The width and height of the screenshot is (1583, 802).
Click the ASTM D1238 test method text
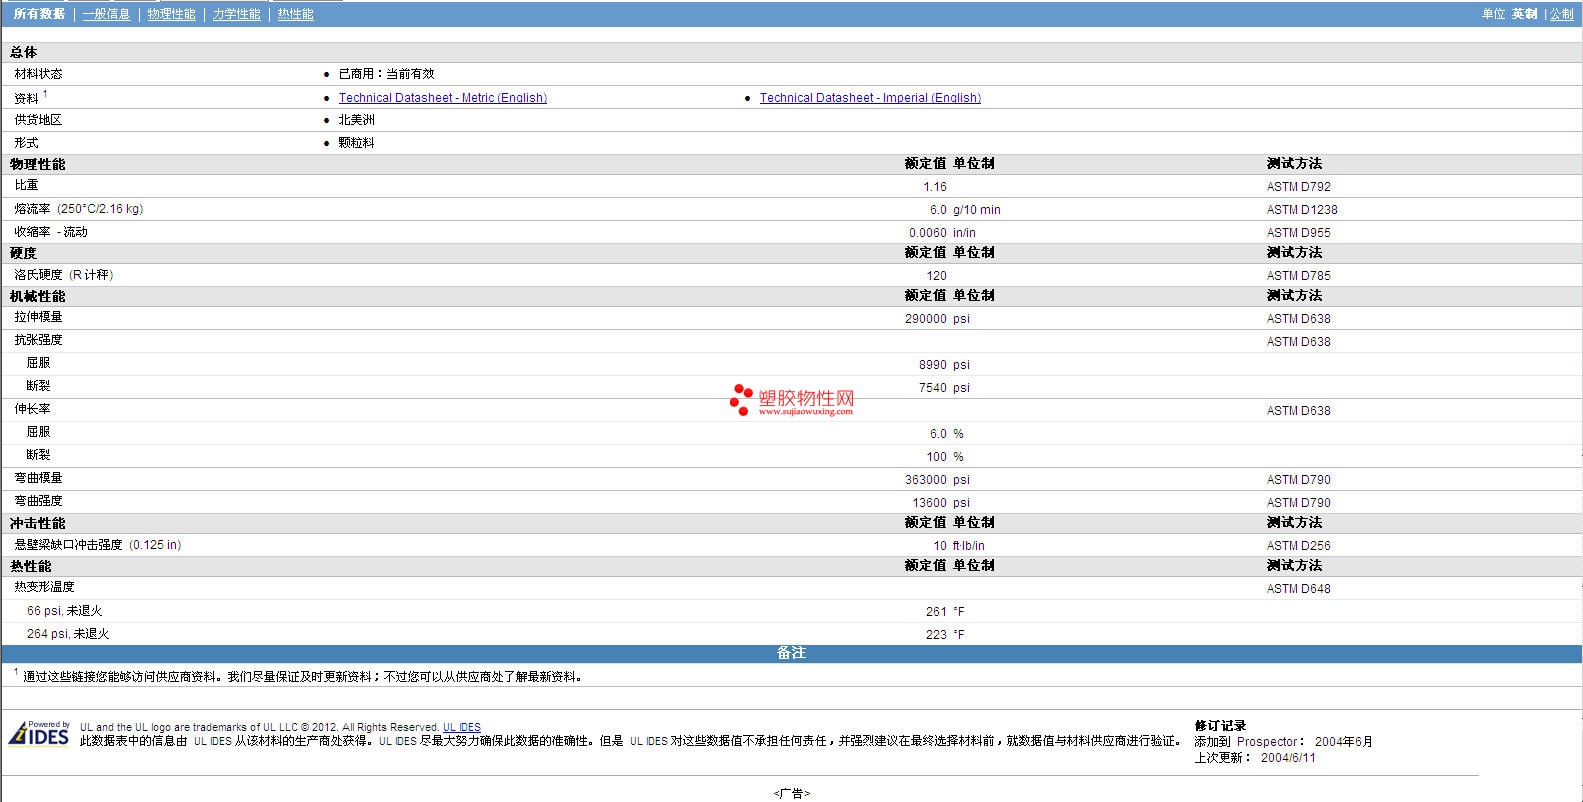(x=1301, y=210)
